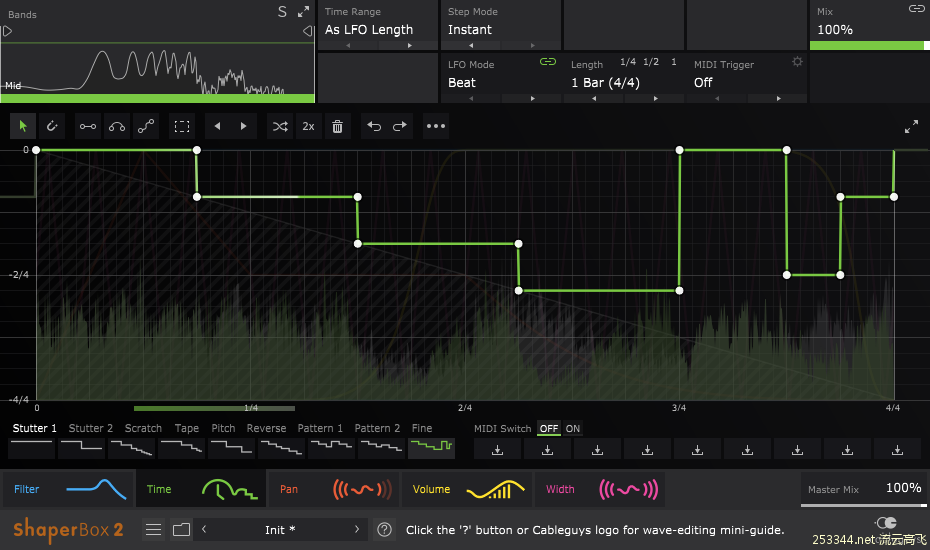The image size is (930, 550).
Task: Adjust the Mix 100% slider
Action: point(870,46)
